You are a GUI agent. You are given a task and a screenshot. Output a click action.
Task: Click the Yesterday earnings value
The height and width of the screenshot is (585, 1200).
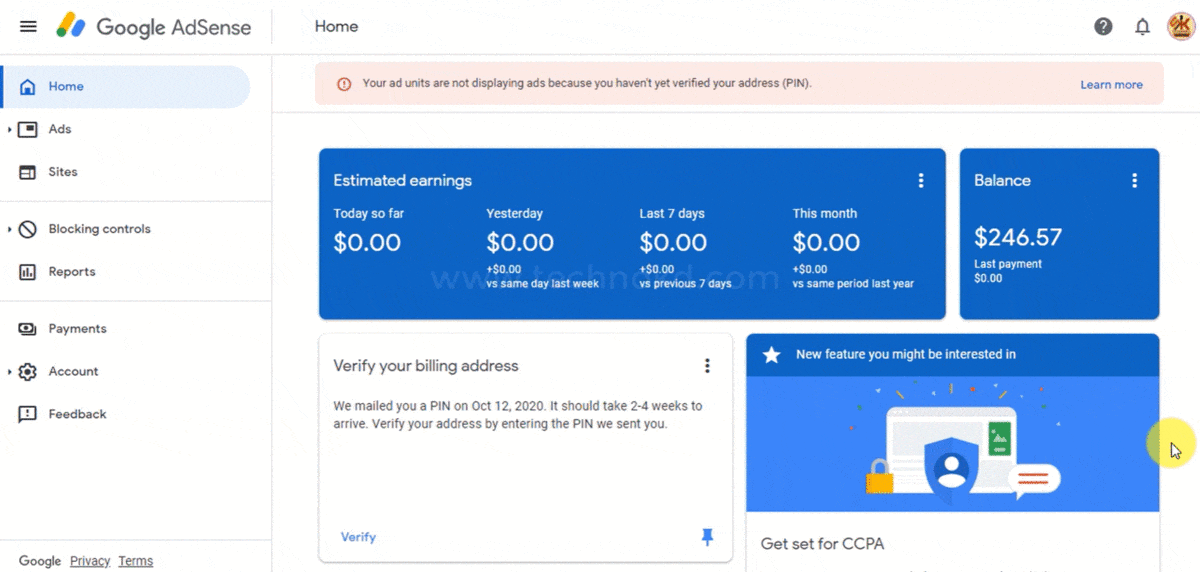tap(520, 242)
